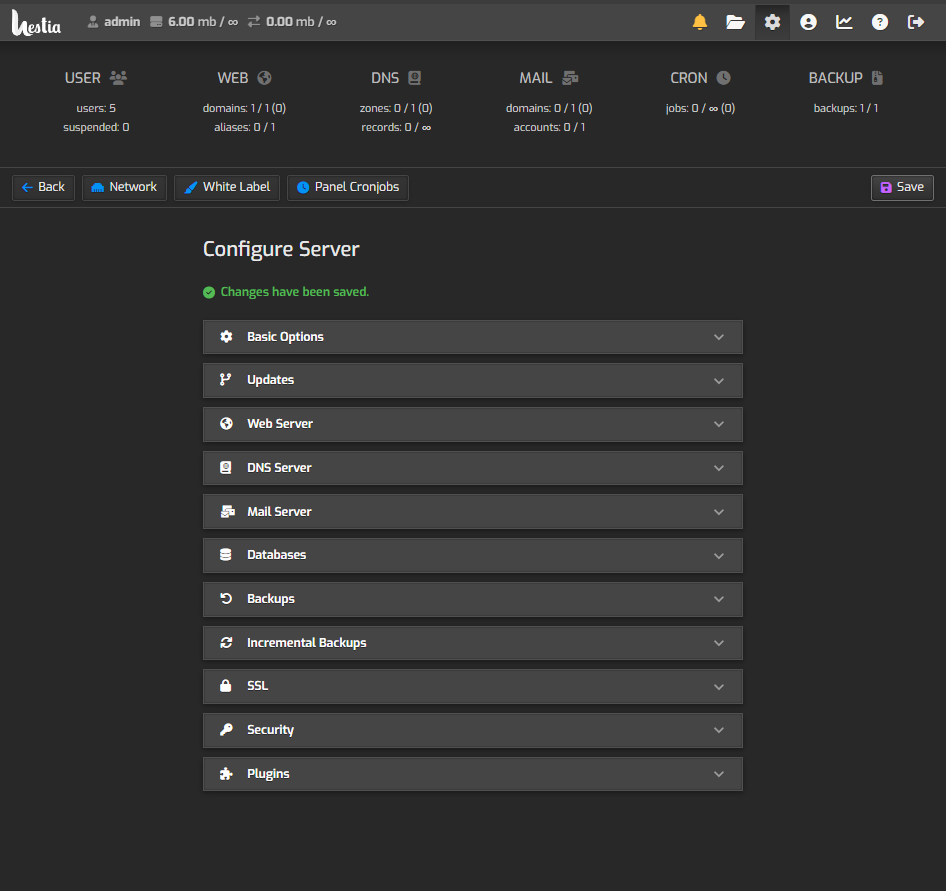Click the Incremental Backups sync icon
The height and width of the screenshot is (891, 946).
[226, 642]
